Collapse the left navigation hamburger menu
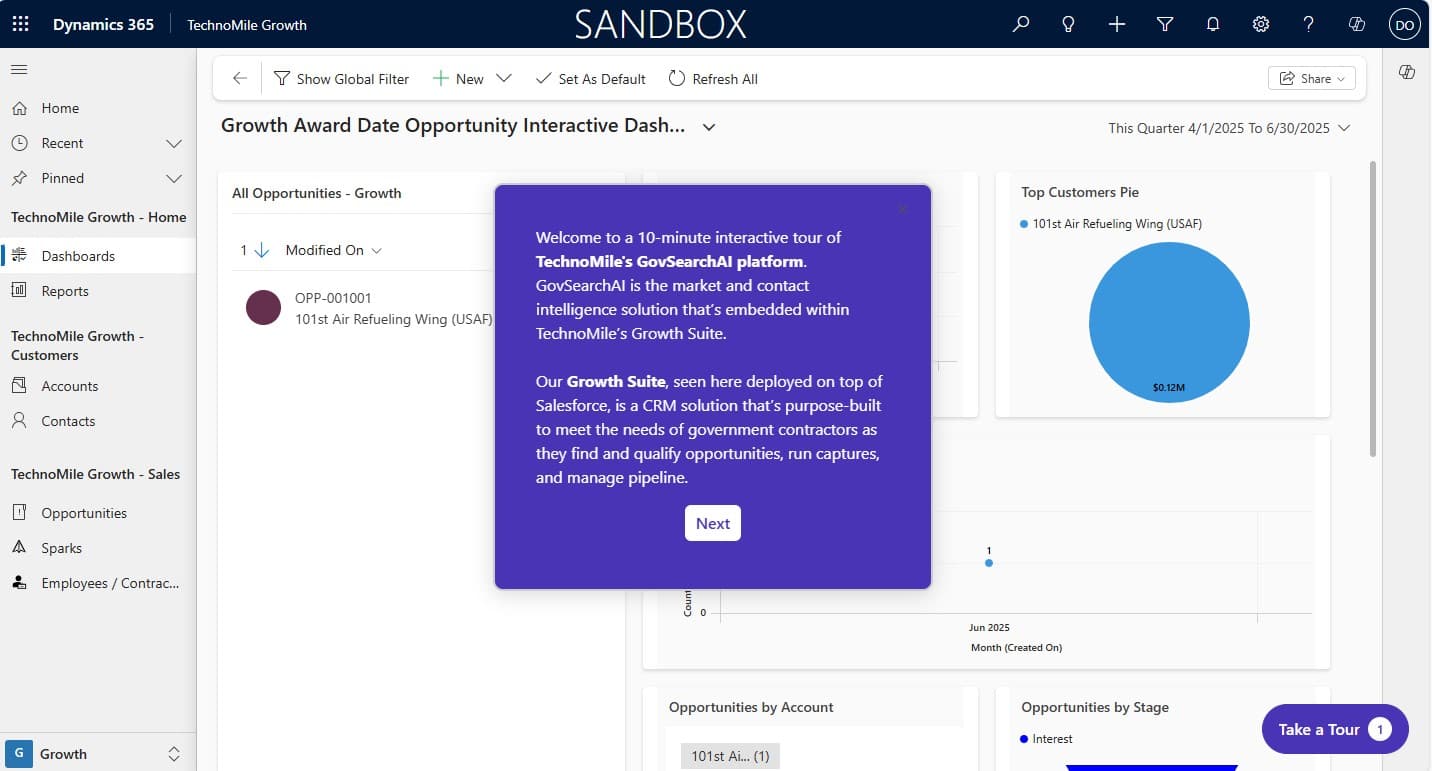Screen dimensions: 1432x771 tap(19, 69)
